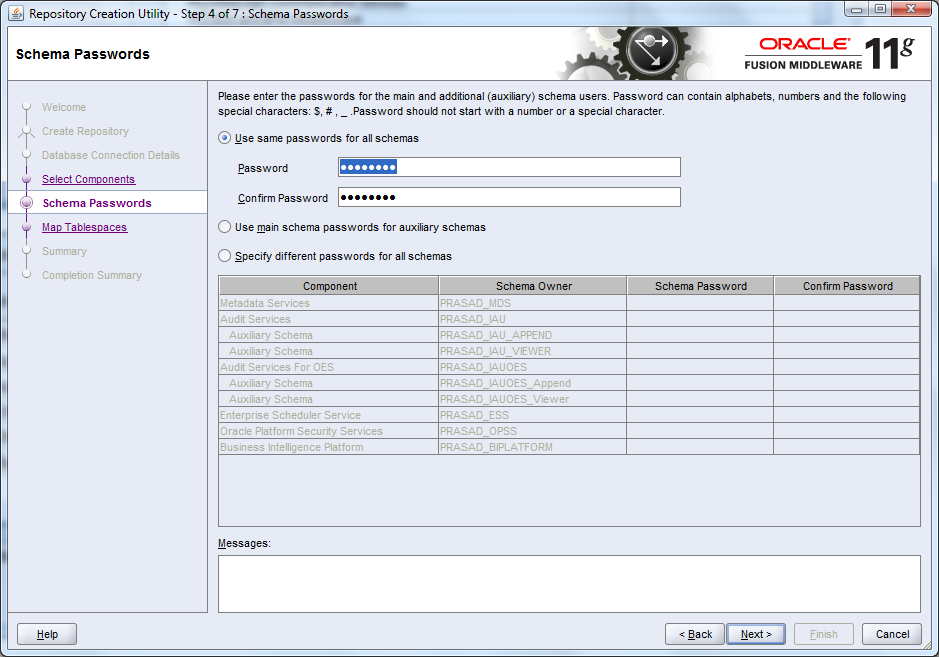Click the PRASAD_IAU_VIEWER schema owner cell
Screen dimensions: 939x657
click(533, 351)
